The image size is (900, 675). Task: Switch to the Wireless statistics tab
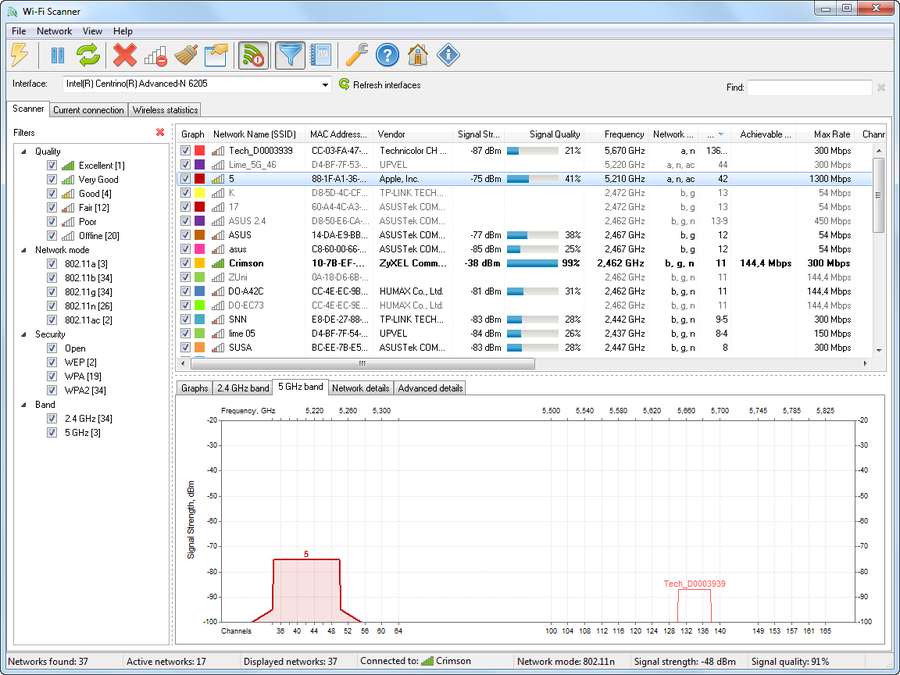point(165,110)
